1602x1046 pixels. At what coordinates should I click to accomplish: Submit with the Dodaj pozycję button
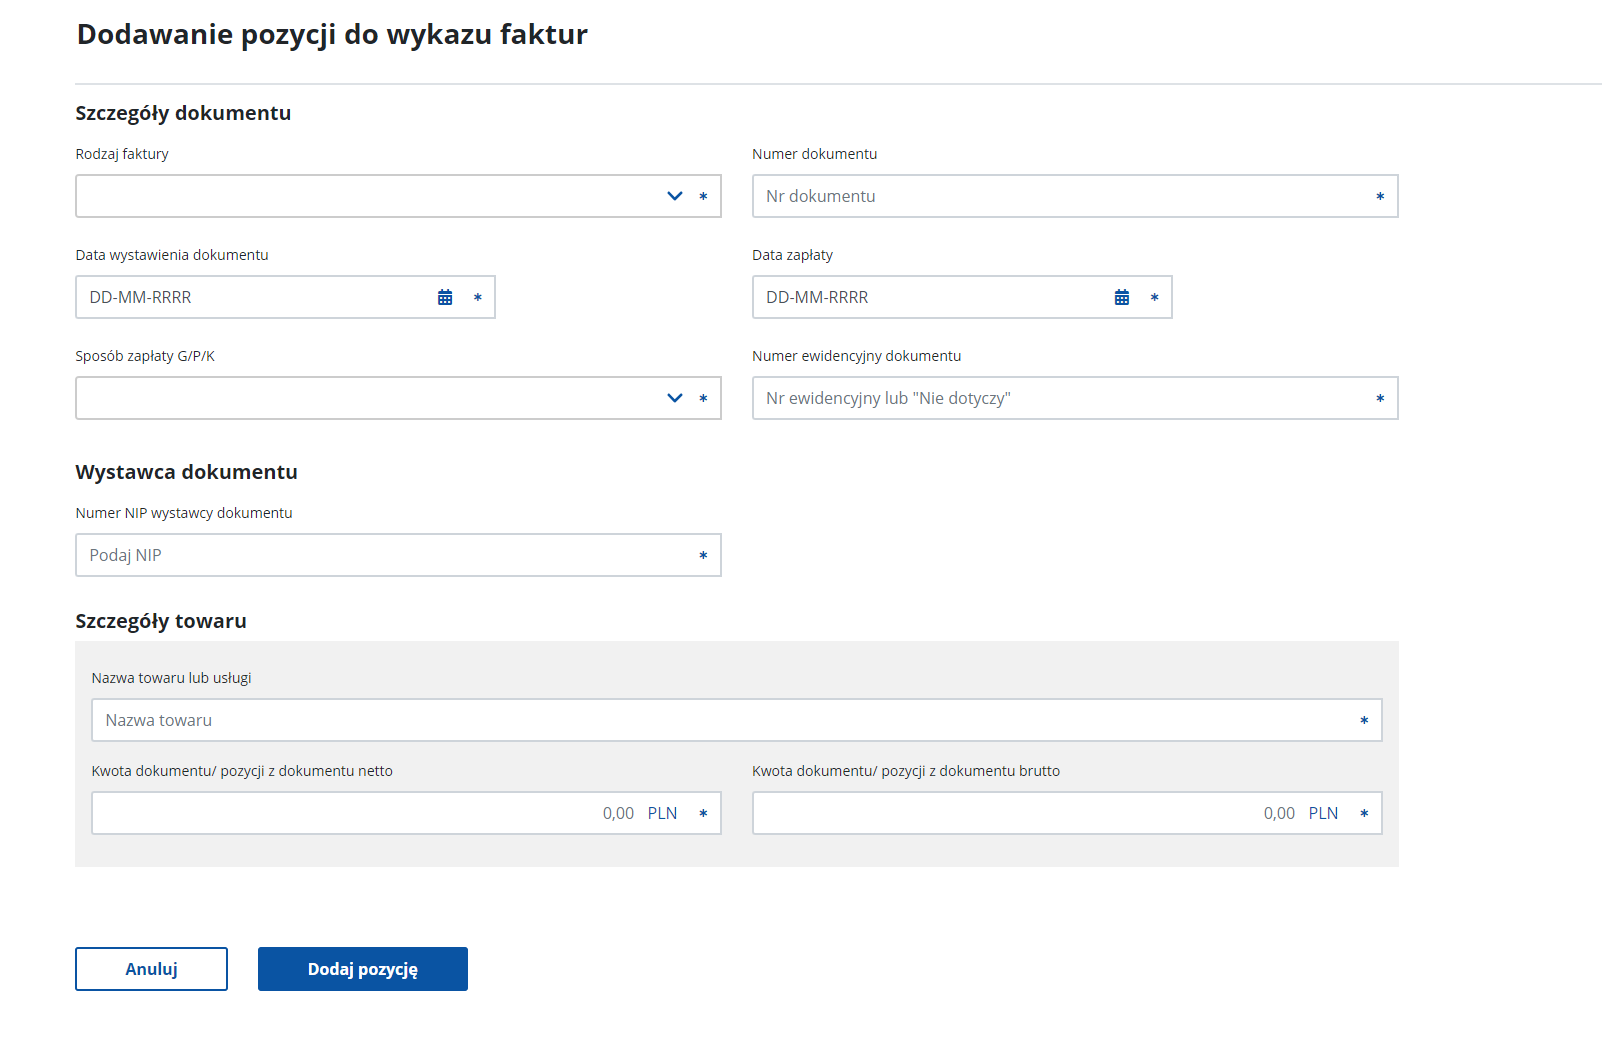coord(362,969)
